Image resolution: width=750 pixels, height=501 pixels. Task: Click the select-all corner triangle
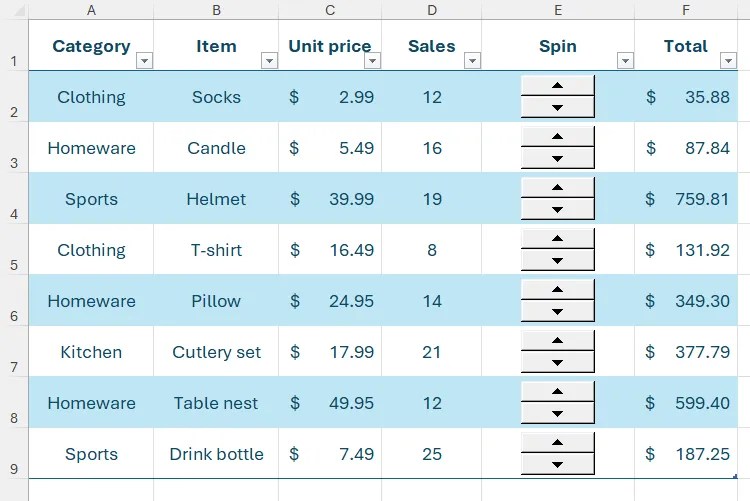click(18, 11)
